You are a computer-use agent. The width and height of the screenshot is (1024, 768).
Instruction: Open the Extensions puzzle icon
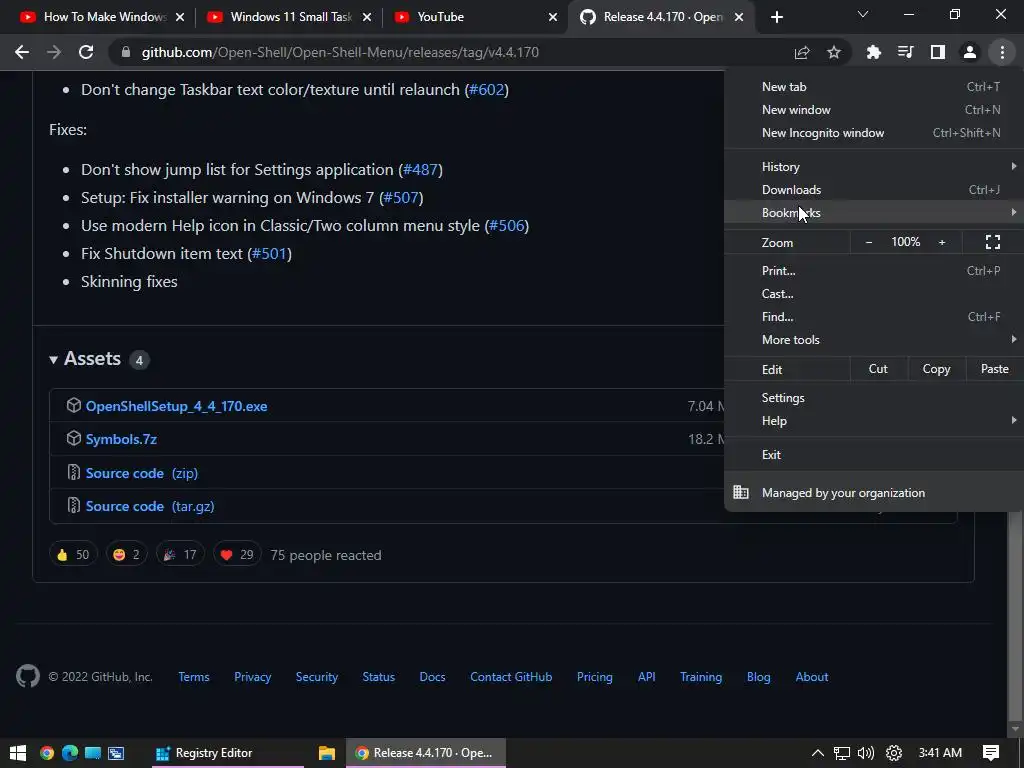click(874, 52)
